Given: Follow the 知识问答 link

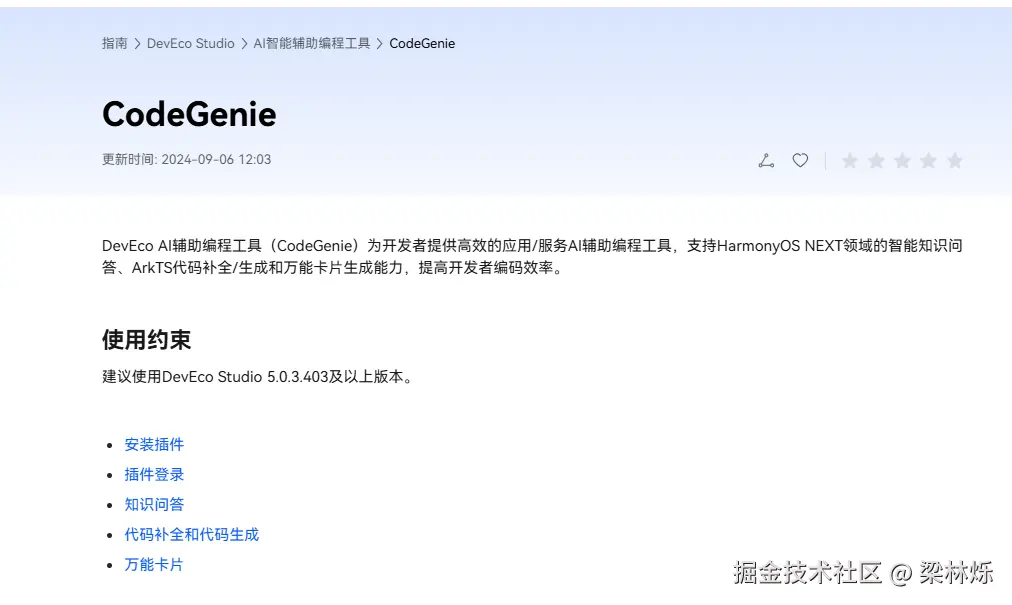Looking at the screenshot, I should click(x=153, y=504).
